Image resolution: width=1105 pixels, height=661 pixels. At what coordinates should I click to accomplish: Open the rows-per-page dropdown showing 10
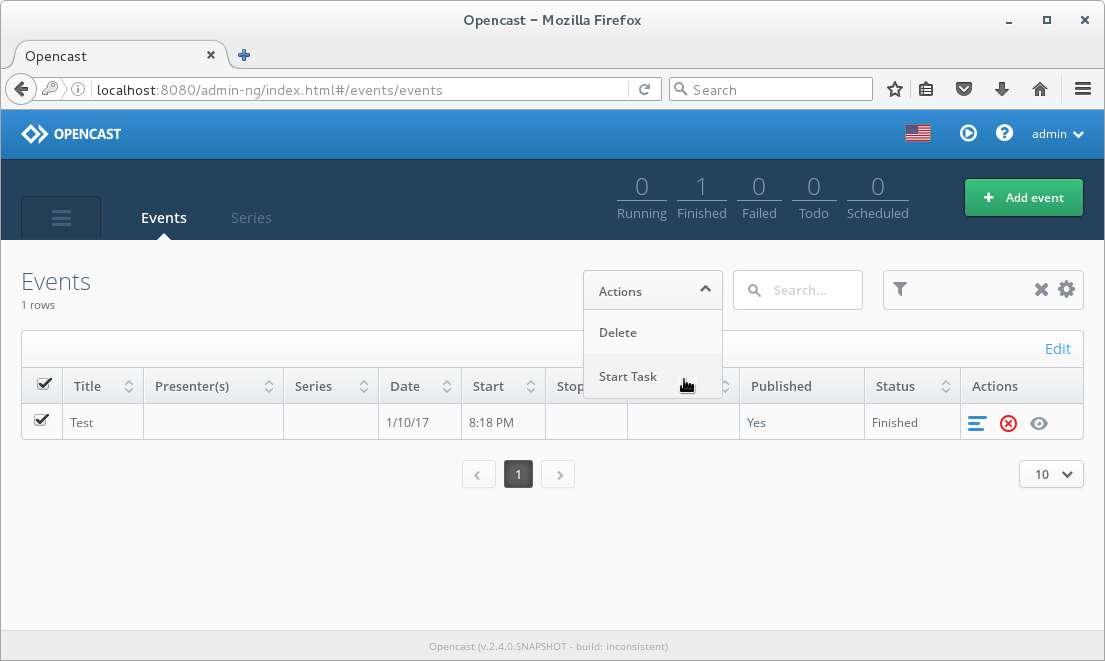(1051, 474)
